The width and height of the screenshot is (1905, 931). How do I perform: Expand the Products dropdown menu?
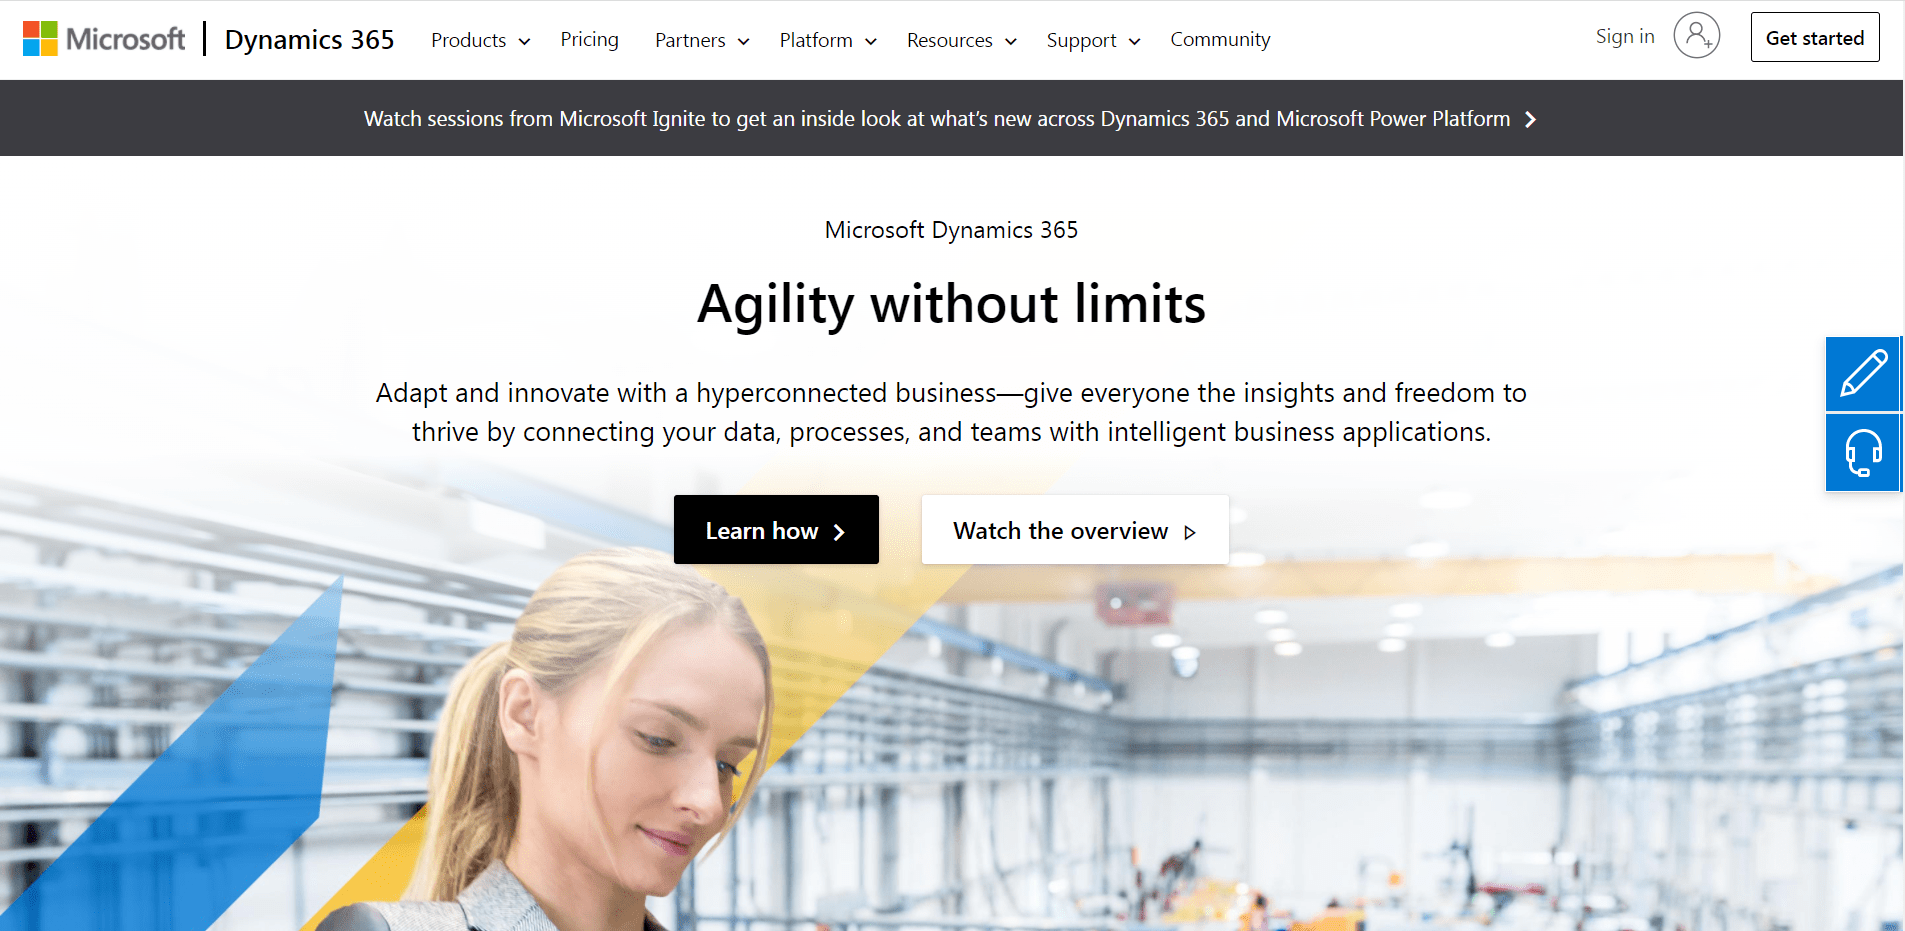pos(480,40)
